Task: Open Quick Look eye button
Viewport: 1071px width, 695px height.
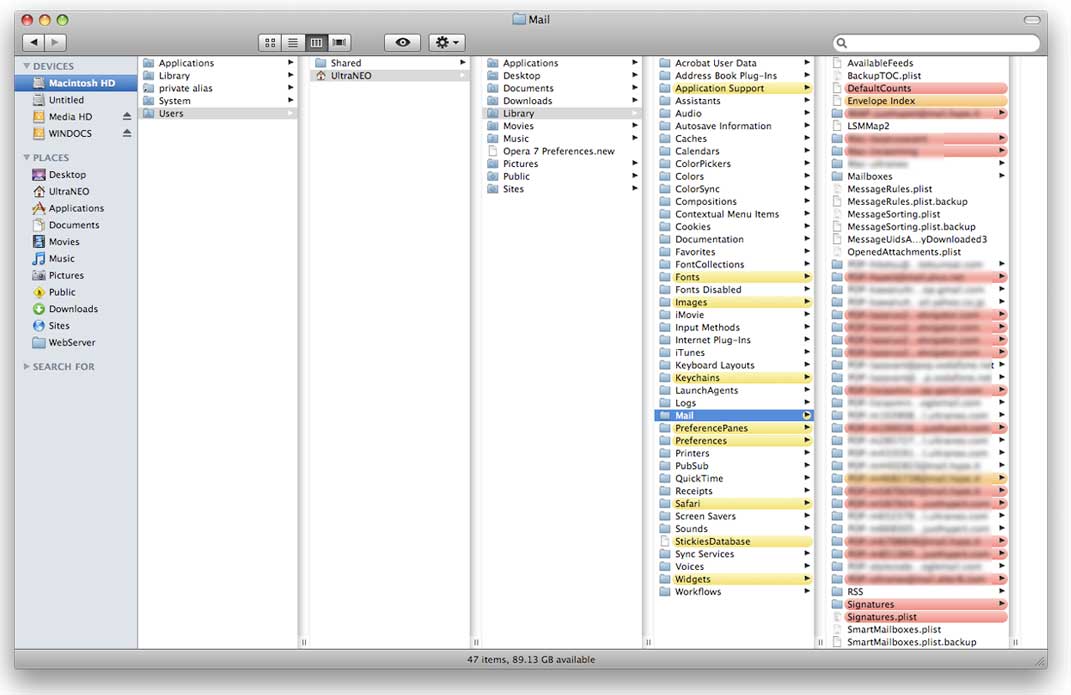Action: [402, 42]
